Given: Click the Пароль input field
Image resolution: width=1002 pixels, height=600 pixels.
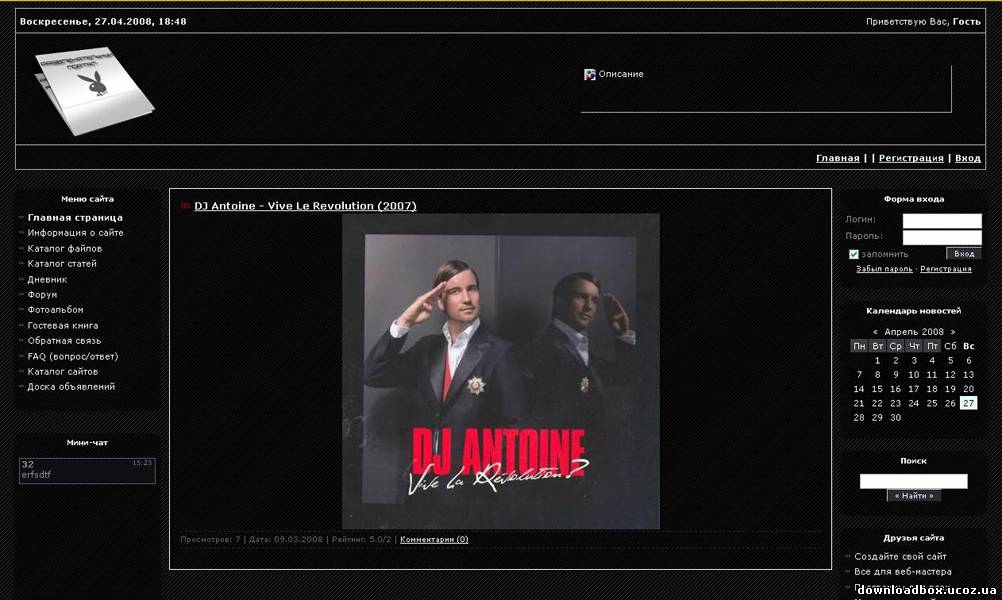Looking at the screenshot, I should [942, 237].
